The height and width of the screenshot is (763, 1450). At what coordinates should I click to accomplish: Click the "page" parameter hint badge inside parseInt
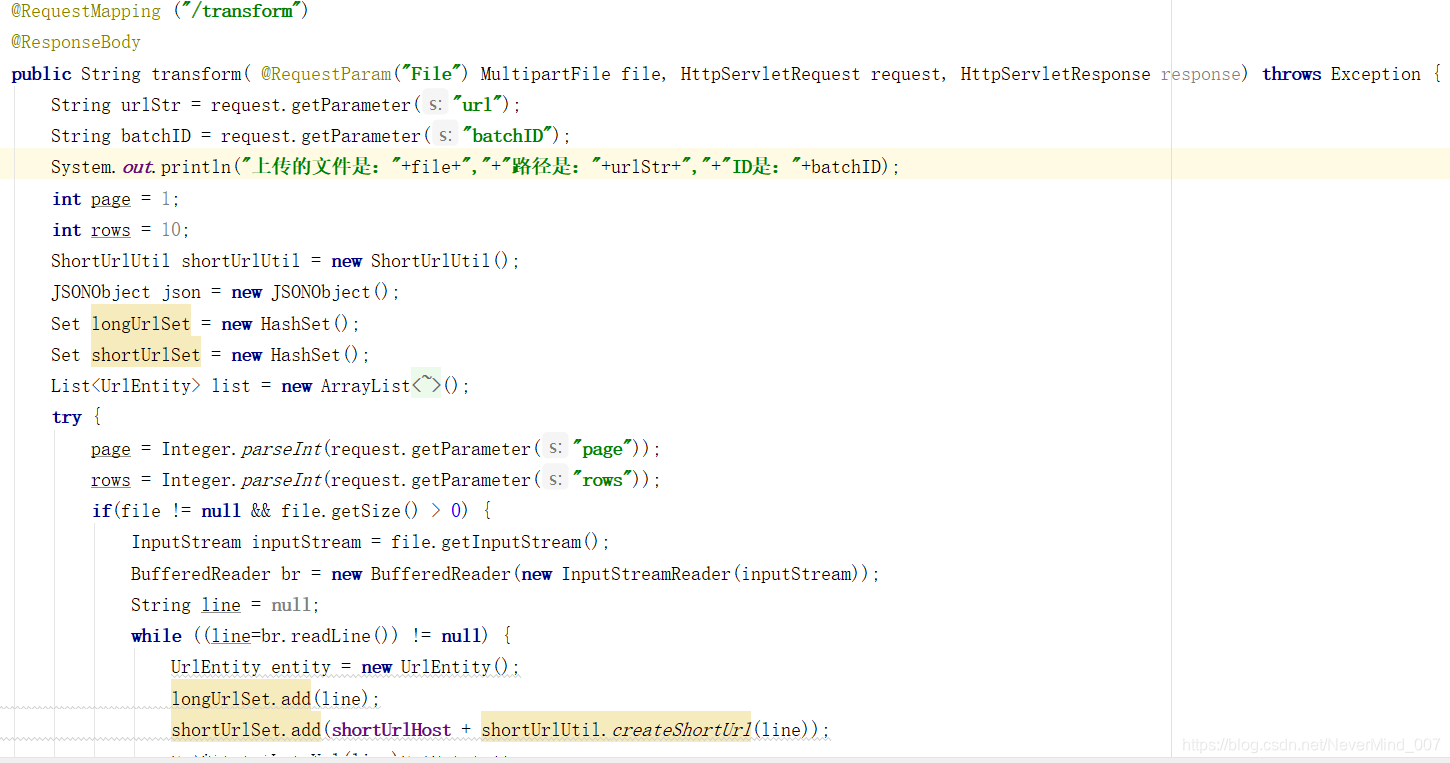coord(554,448)
